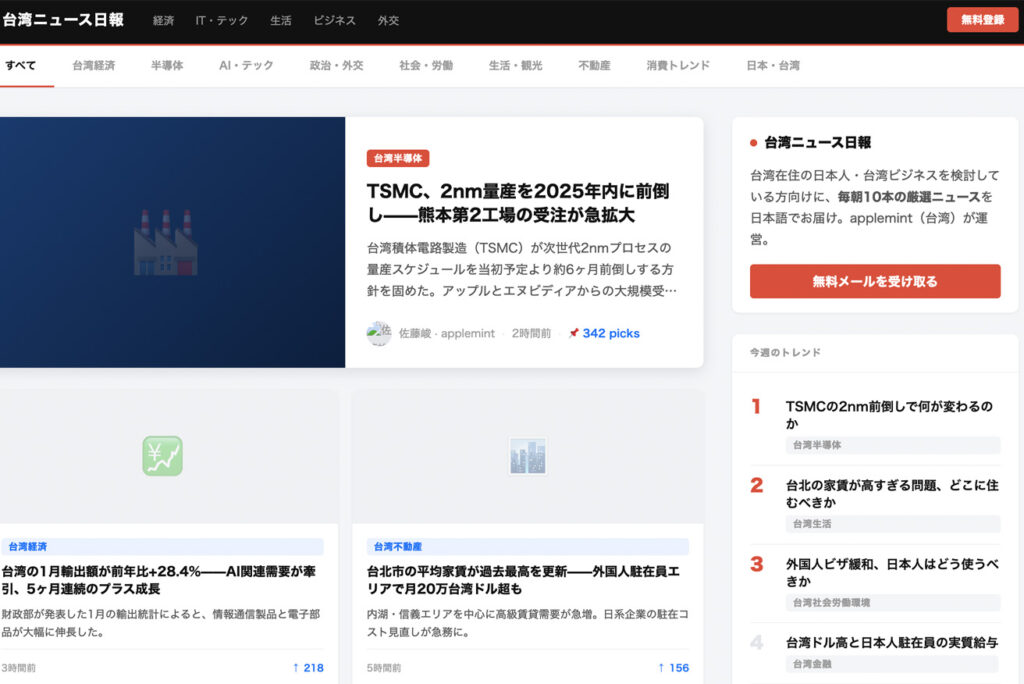Click the pin icon beside 342 picks

(573, 334)
